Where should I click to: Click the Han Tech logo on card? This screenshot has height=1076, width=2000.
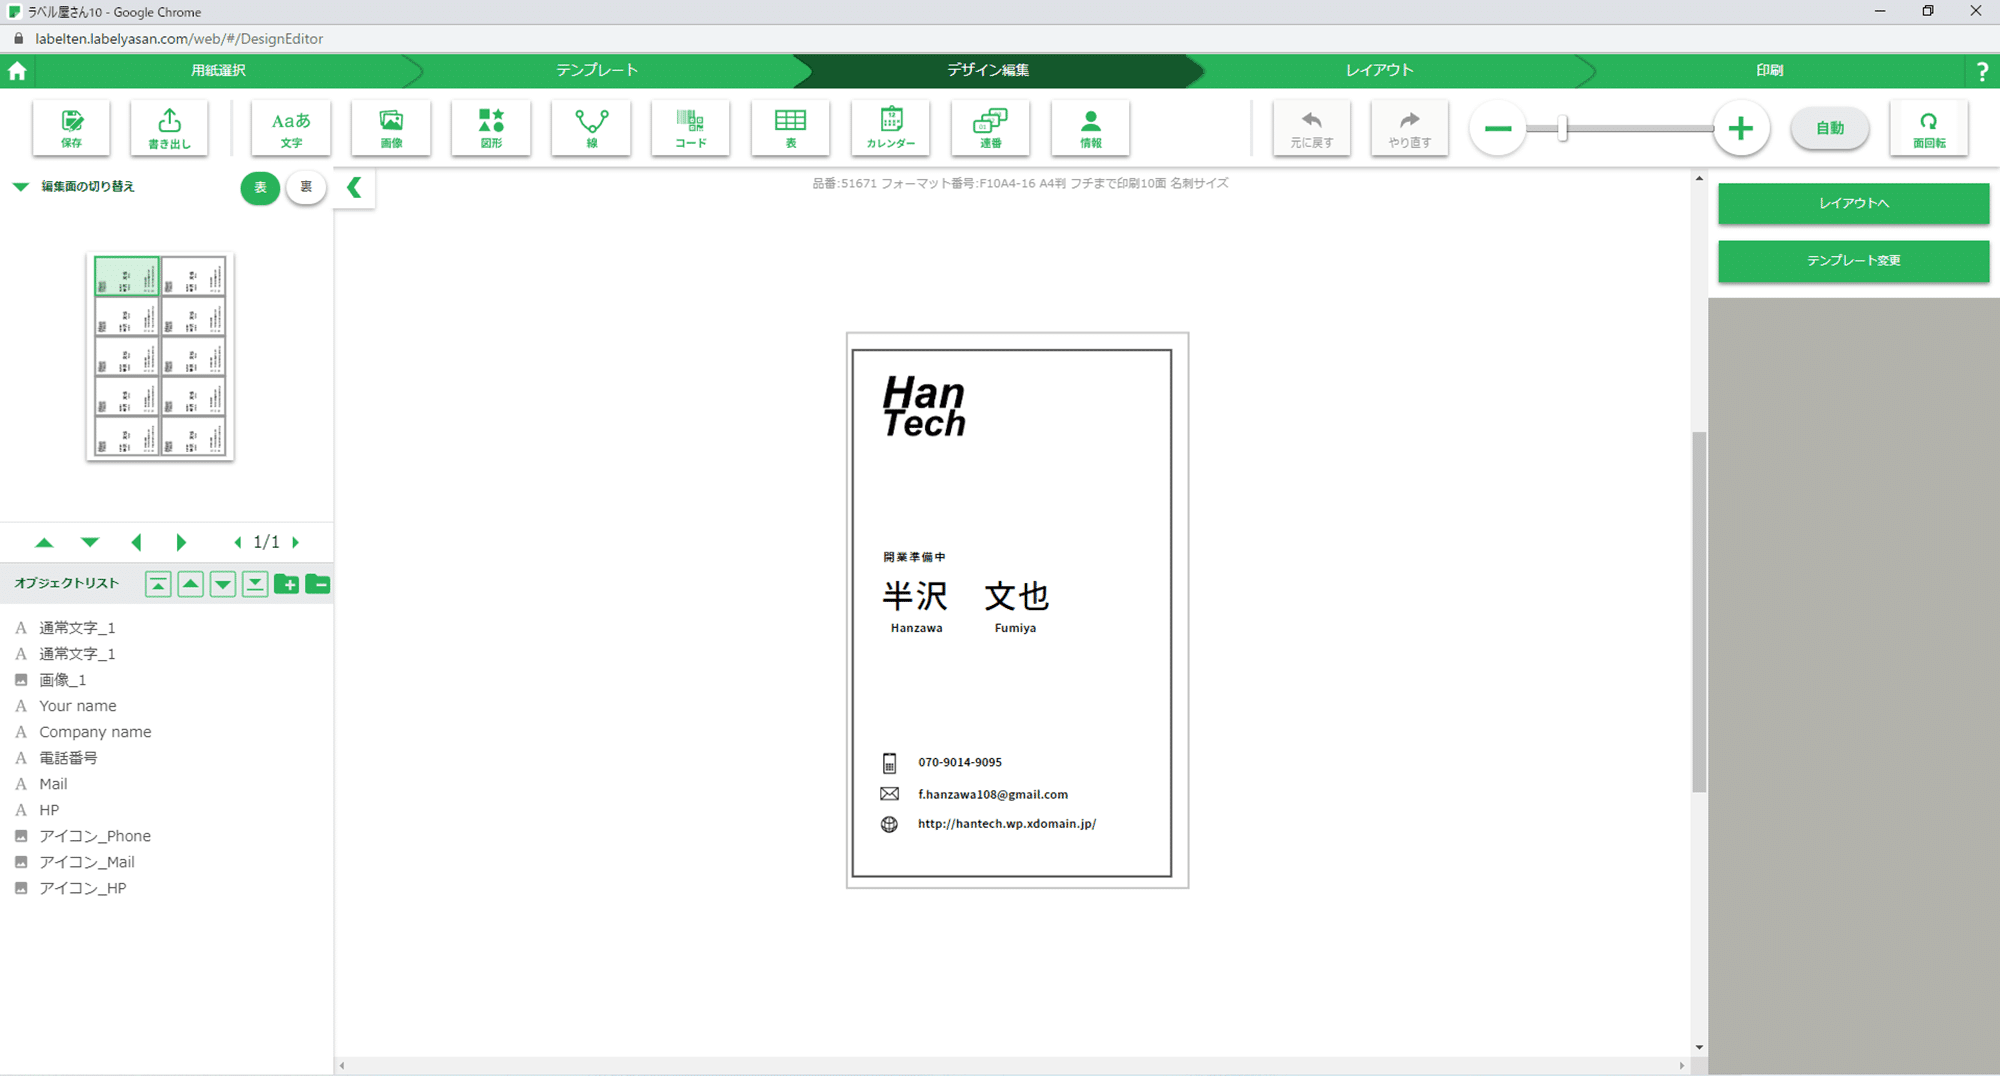924,407
